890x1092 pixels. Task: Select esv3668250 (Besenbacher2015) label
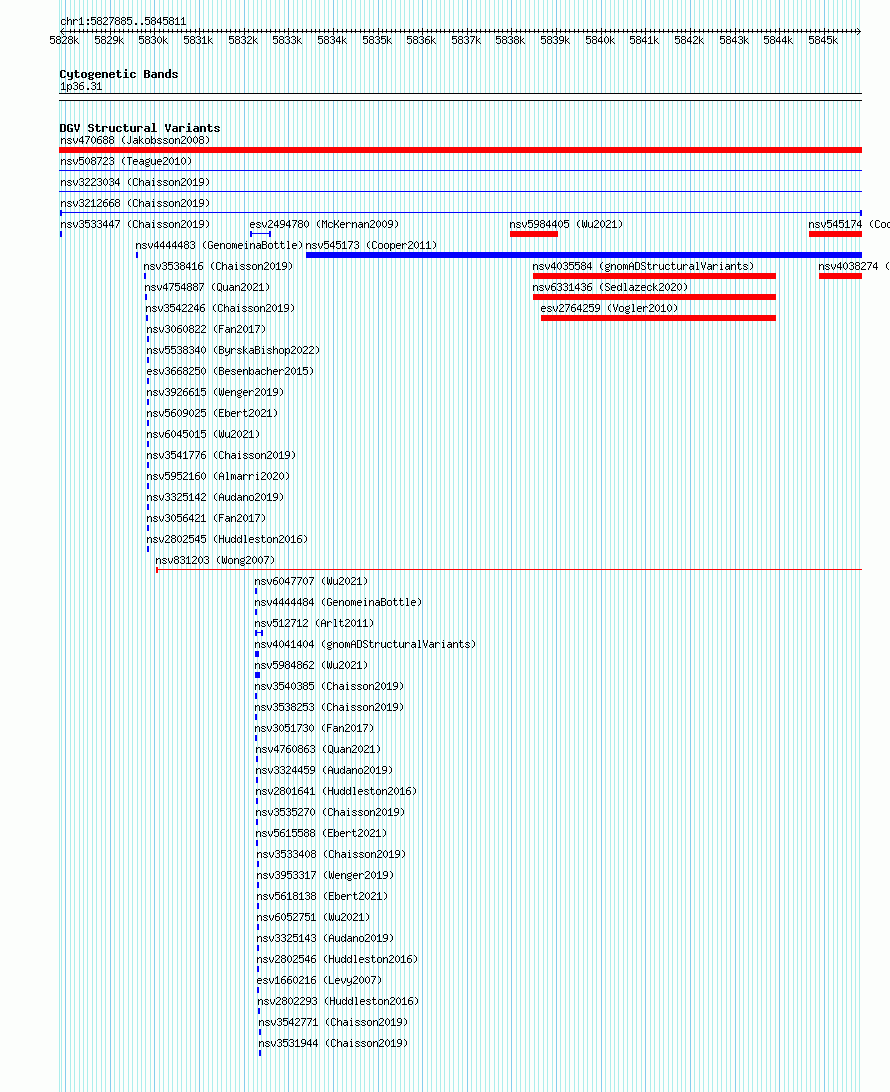coord(230,371)
